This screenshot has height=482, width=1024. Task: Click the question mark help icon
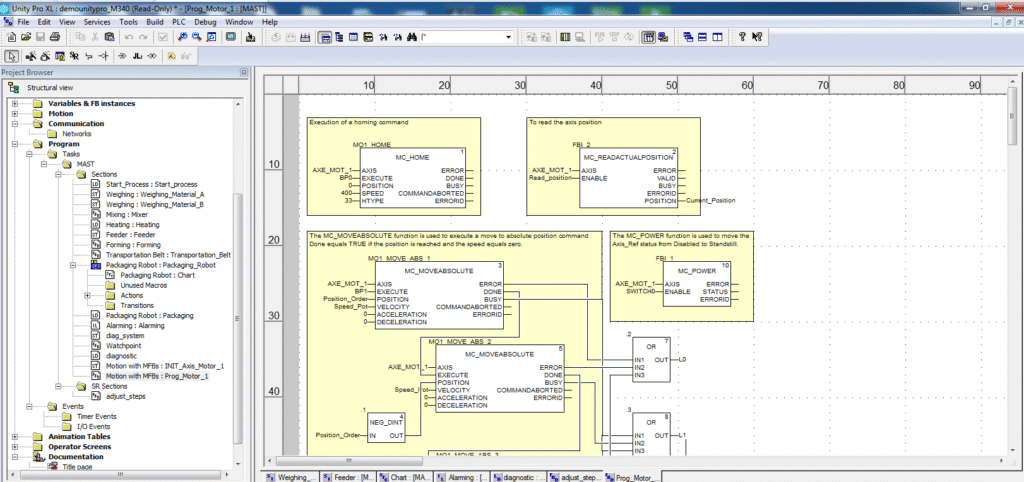click(743, 37)
